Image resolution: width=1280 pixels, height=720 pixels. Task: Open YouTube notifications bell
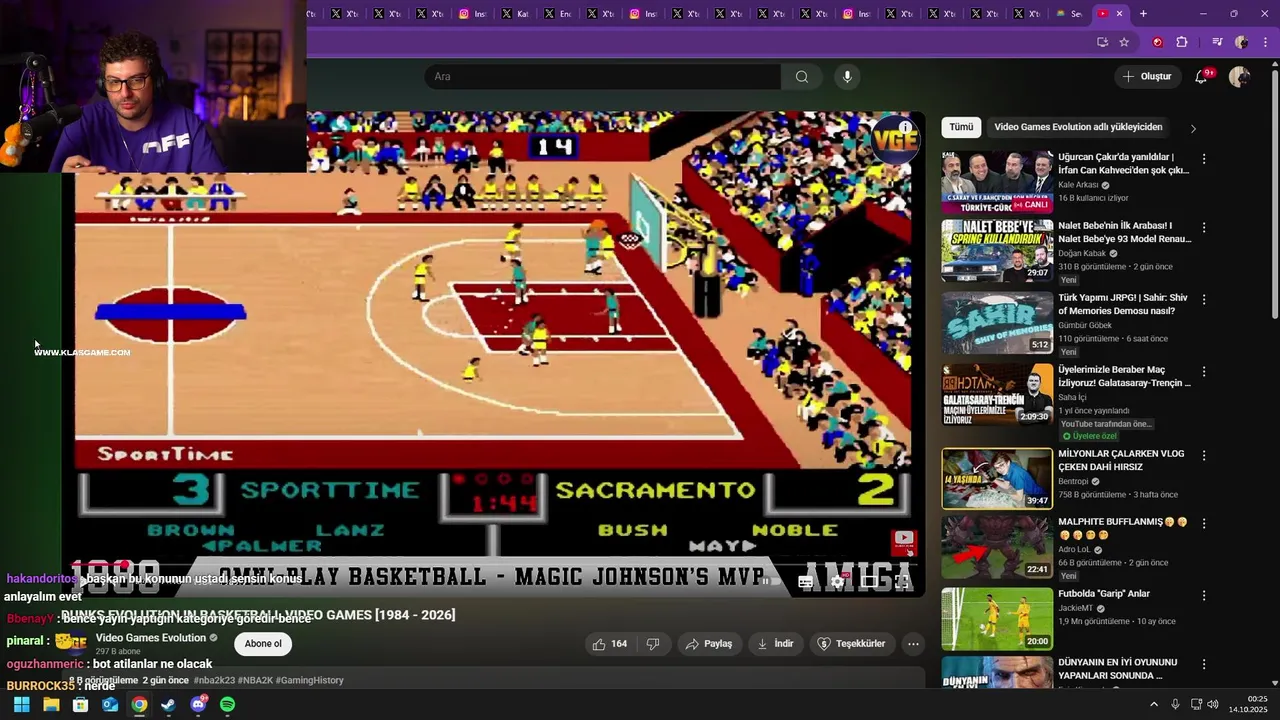[x=1202, y=77]
